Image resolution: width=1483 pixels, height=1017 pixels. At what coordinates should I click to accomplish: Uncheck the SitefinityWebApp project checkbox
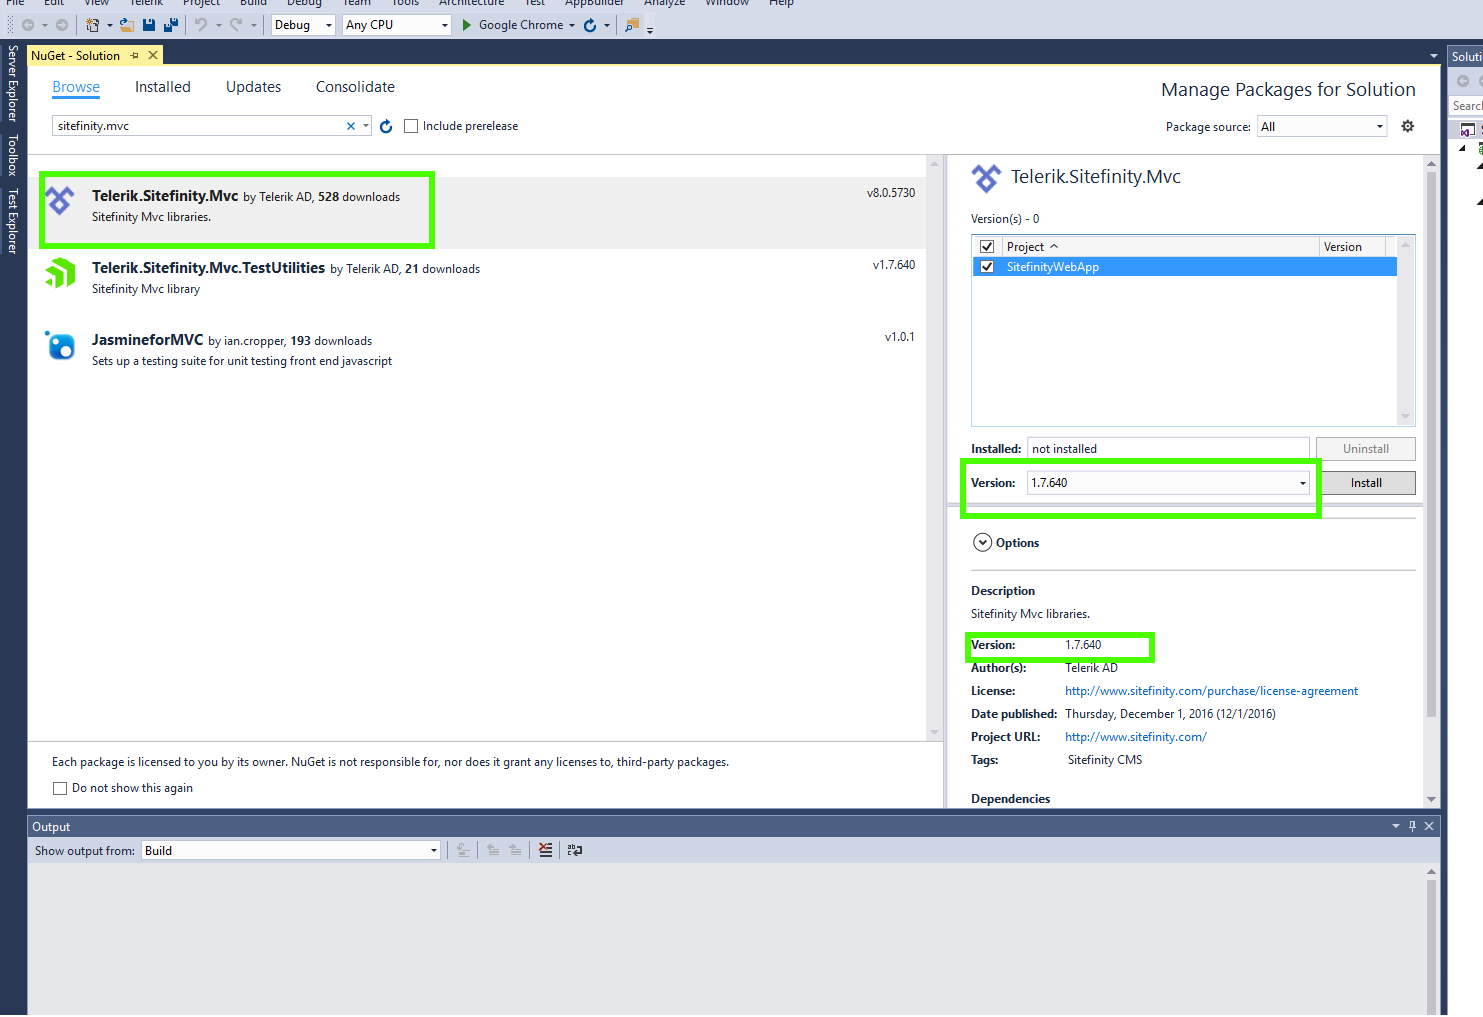coord(987,267)
